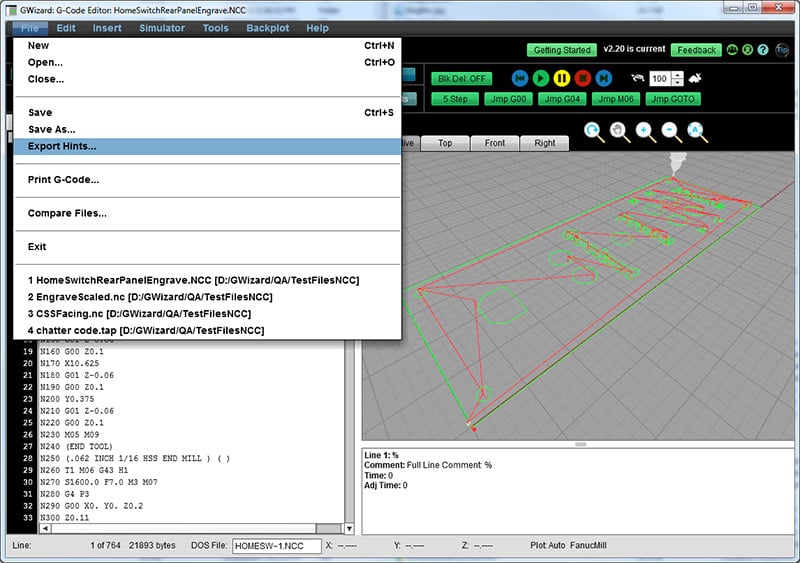Image resolution: width=800 pixels, height=563 pixels.
Task: Click the rotate view magnifier icon
Action: (x=594, y=132)
